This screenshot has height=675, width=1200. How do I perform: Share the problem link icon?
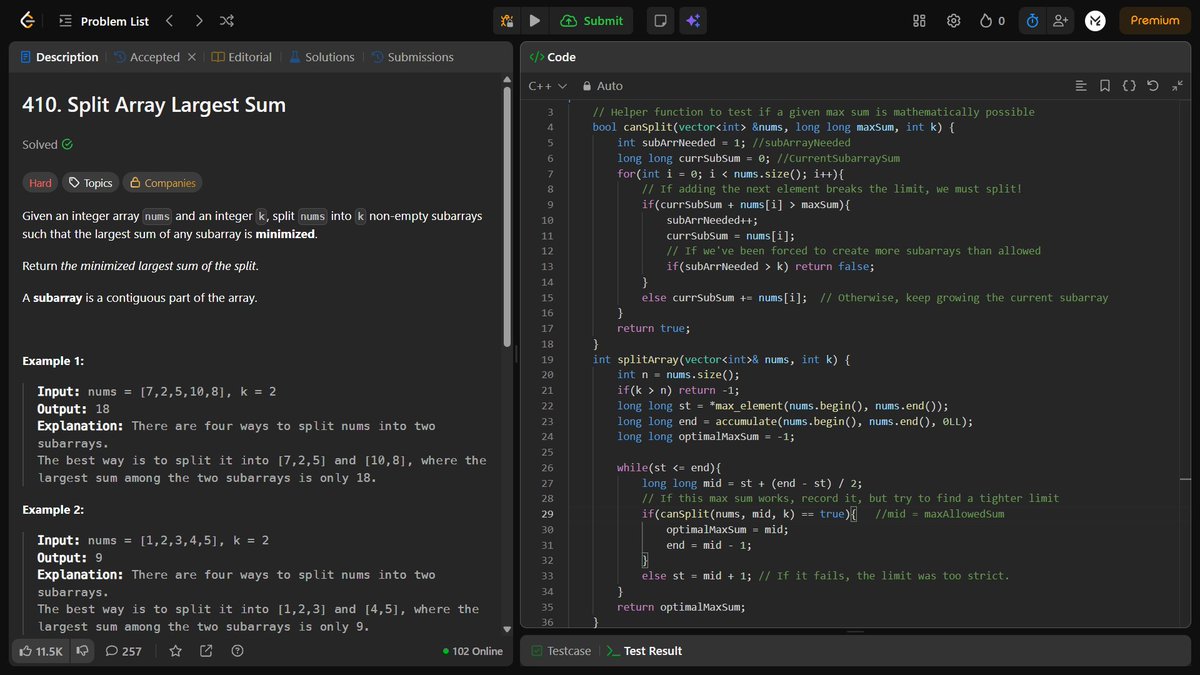click(x=206, y=651)
